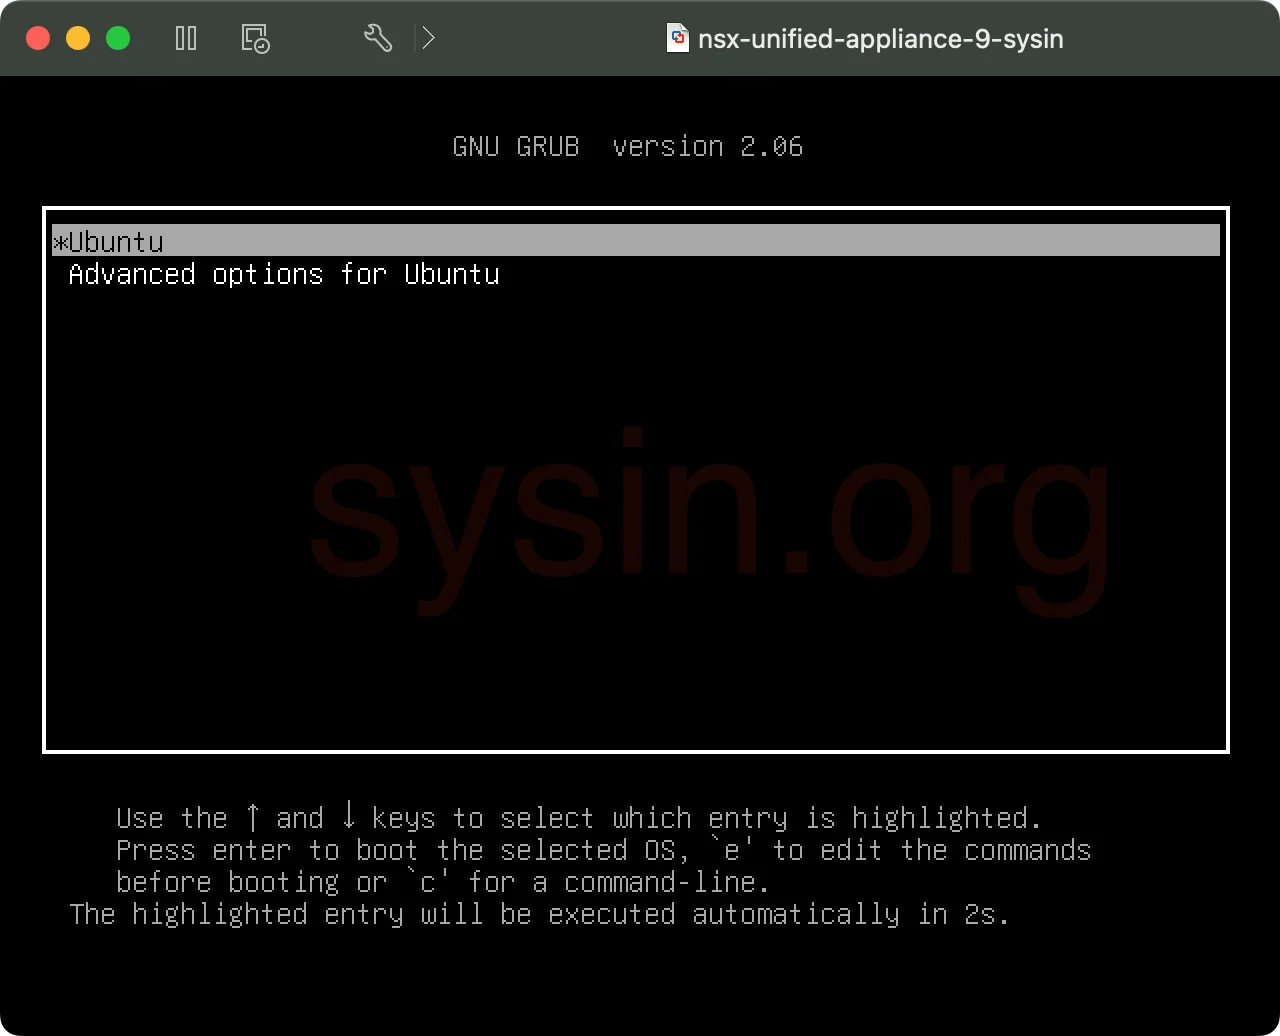Open virtual machine settings via wrench icon
The height and width of the screenshot is (1036, 1280).
(377, 39)
